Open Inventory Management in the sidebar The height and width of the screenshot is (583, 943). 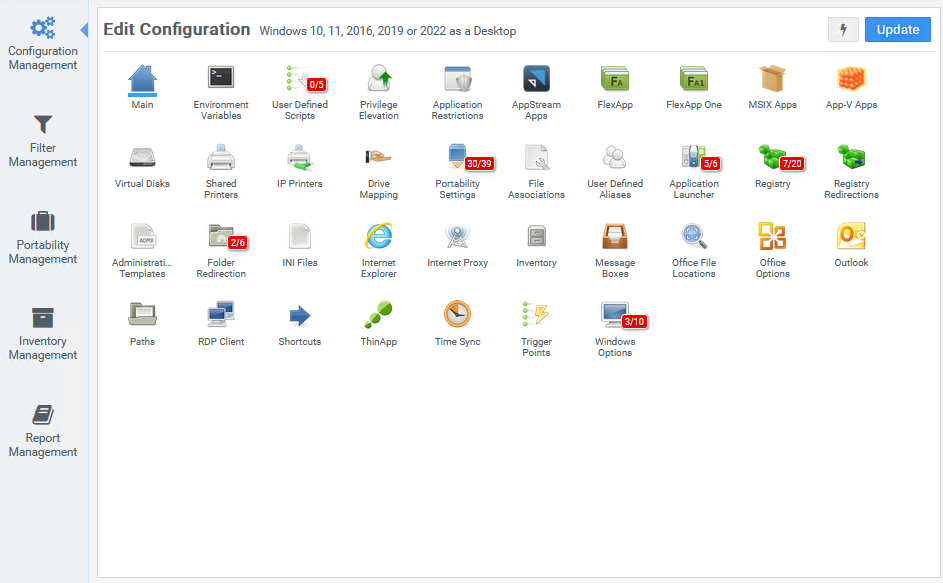click(43, 332)
